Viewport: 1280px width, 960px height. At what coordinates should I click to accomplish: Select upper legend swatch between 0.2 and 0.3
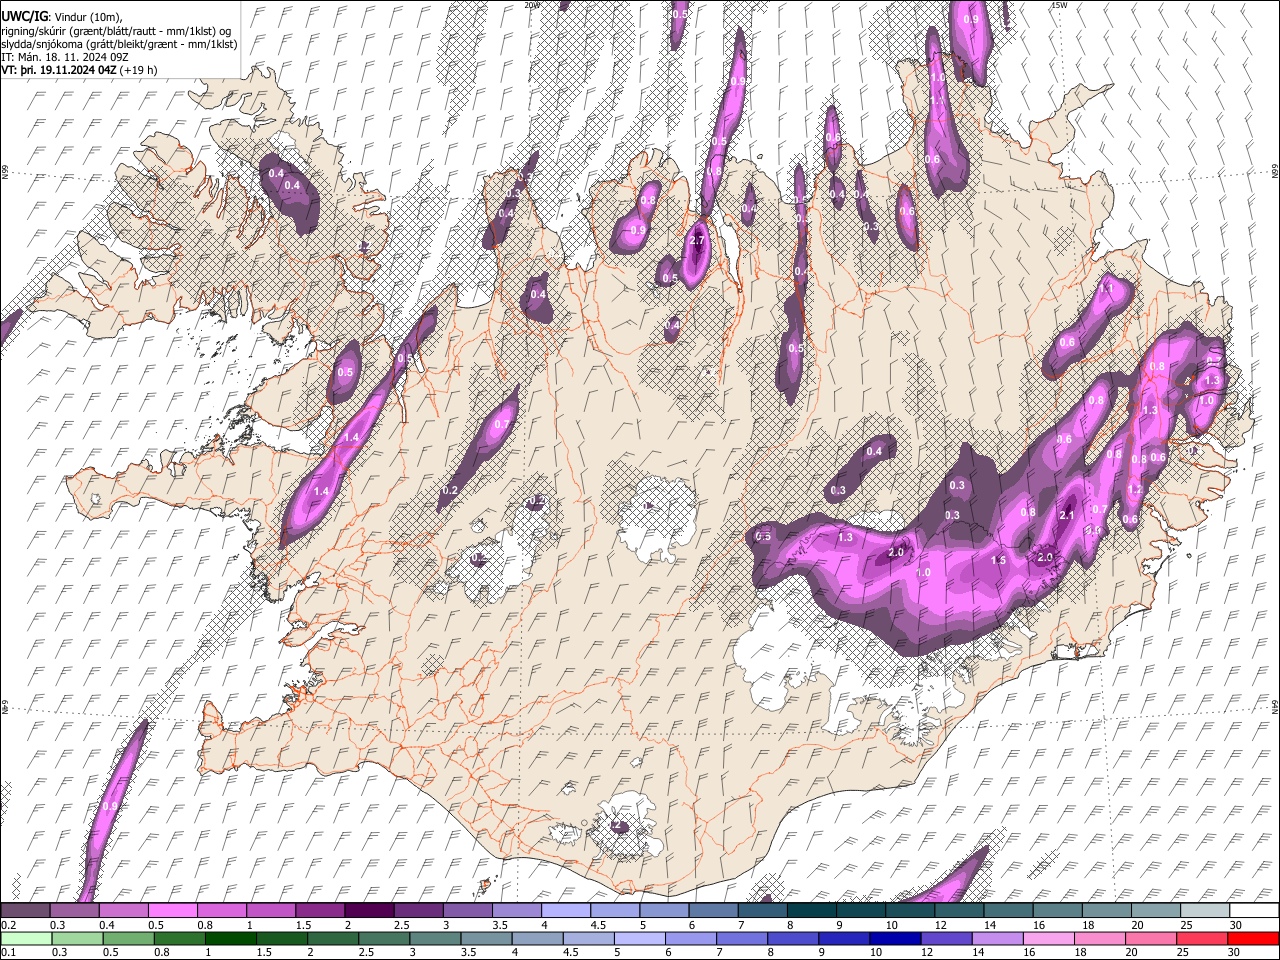25,910
